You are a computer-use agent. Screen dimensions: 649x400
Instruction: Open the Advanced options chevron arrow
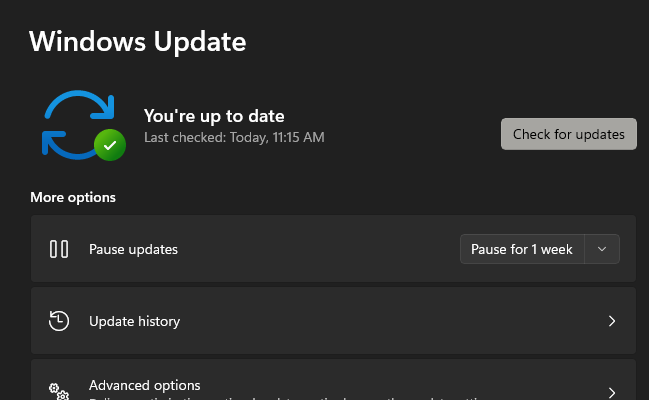click(x=612, y=391)
